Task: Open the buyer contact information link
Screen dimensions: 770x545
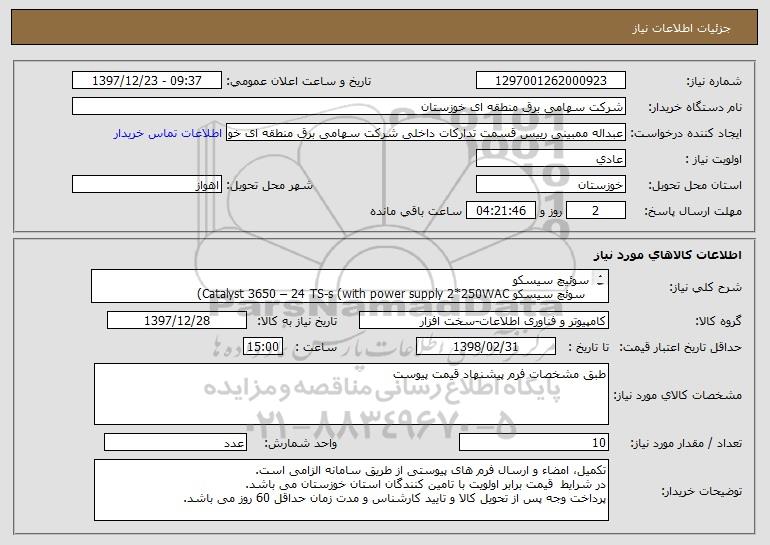Action: pyautogui.click(x=168, y=133)
